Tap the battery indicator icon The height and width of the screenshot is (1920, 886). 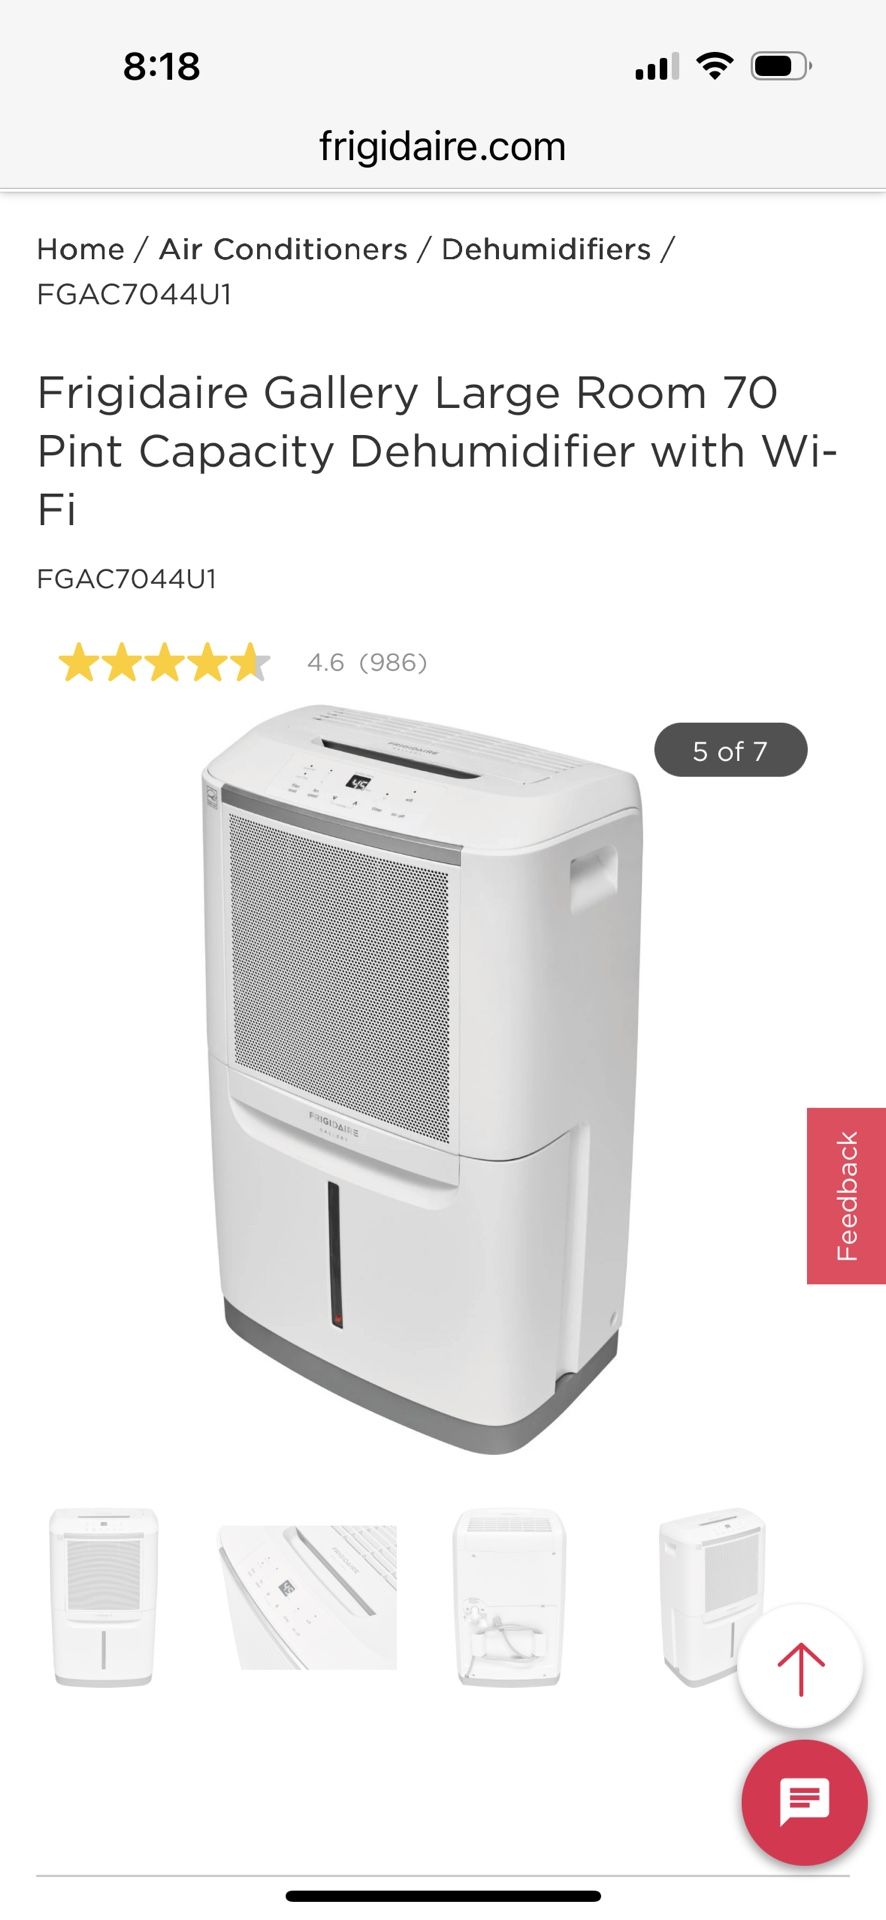click(x=781, y=66)
